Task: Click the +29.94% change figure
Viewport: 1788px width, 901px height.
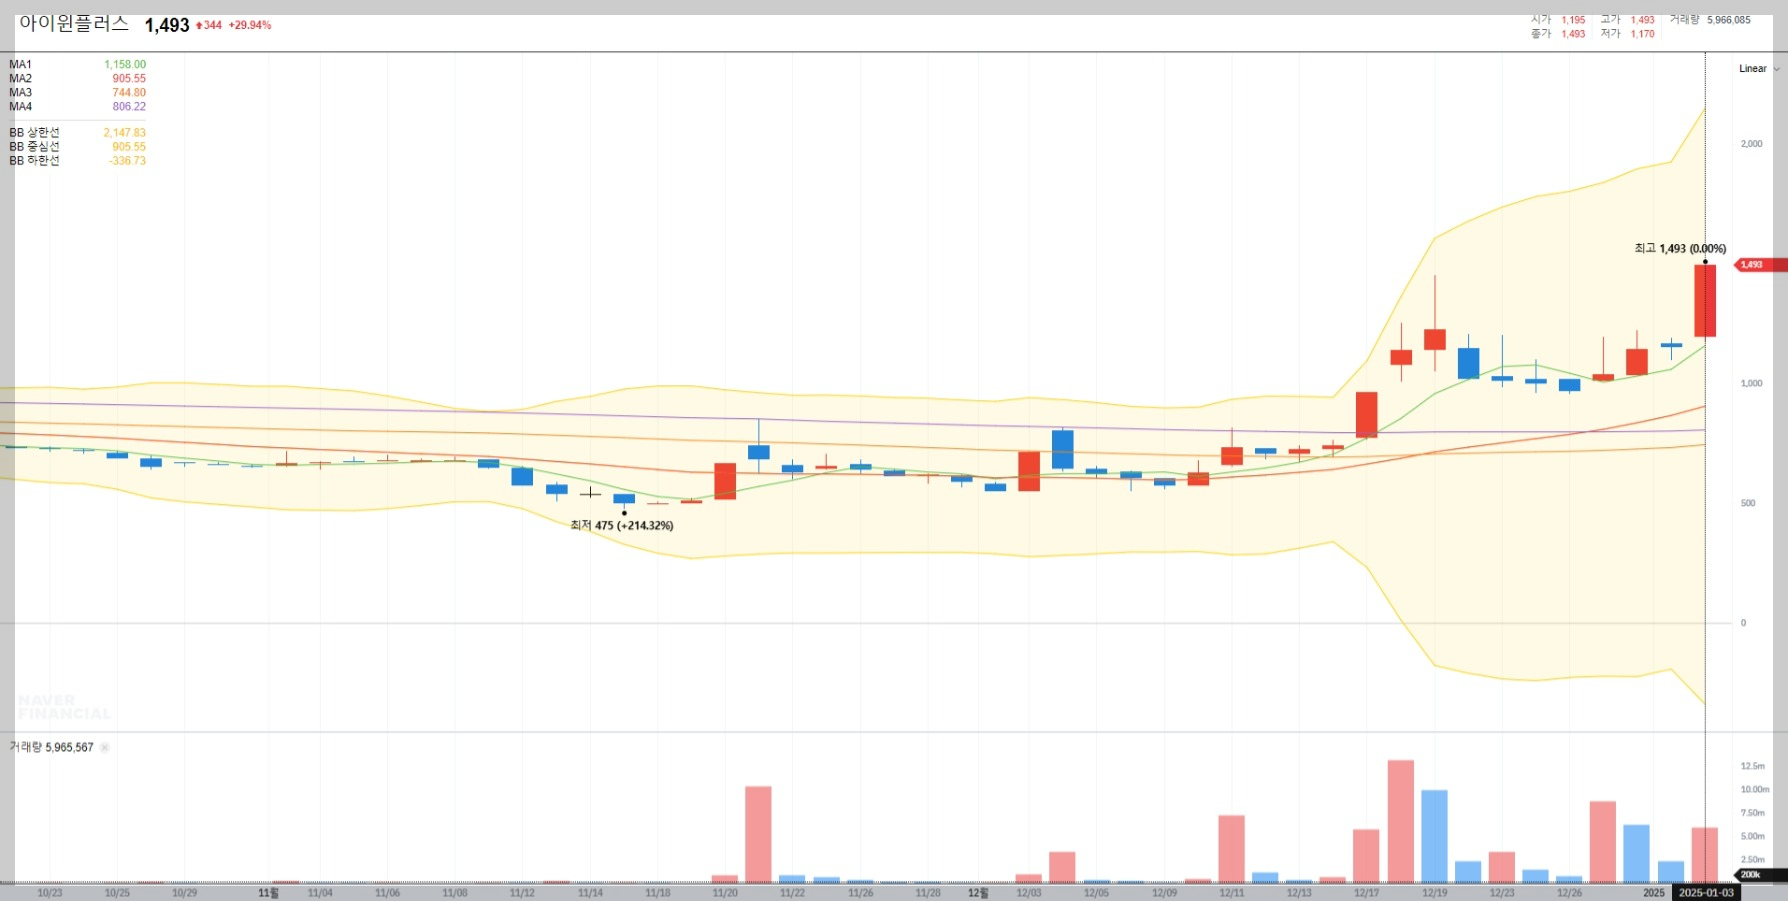Action: tap(250, 25)
